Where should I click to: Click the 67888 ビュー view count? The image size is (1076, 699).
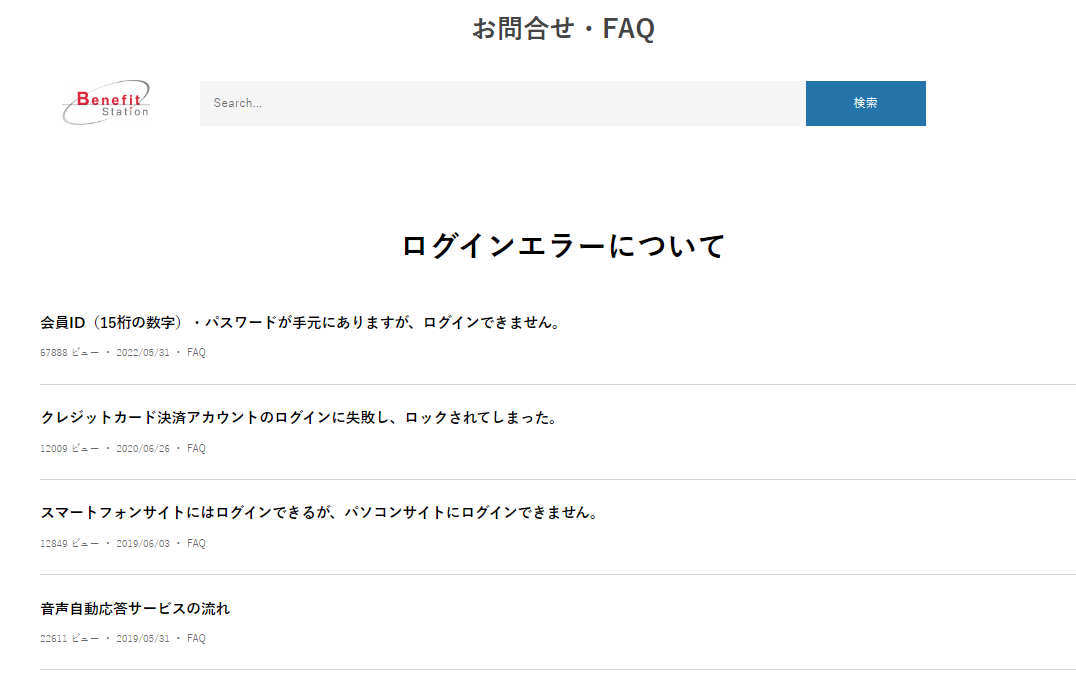pos(69,353)
